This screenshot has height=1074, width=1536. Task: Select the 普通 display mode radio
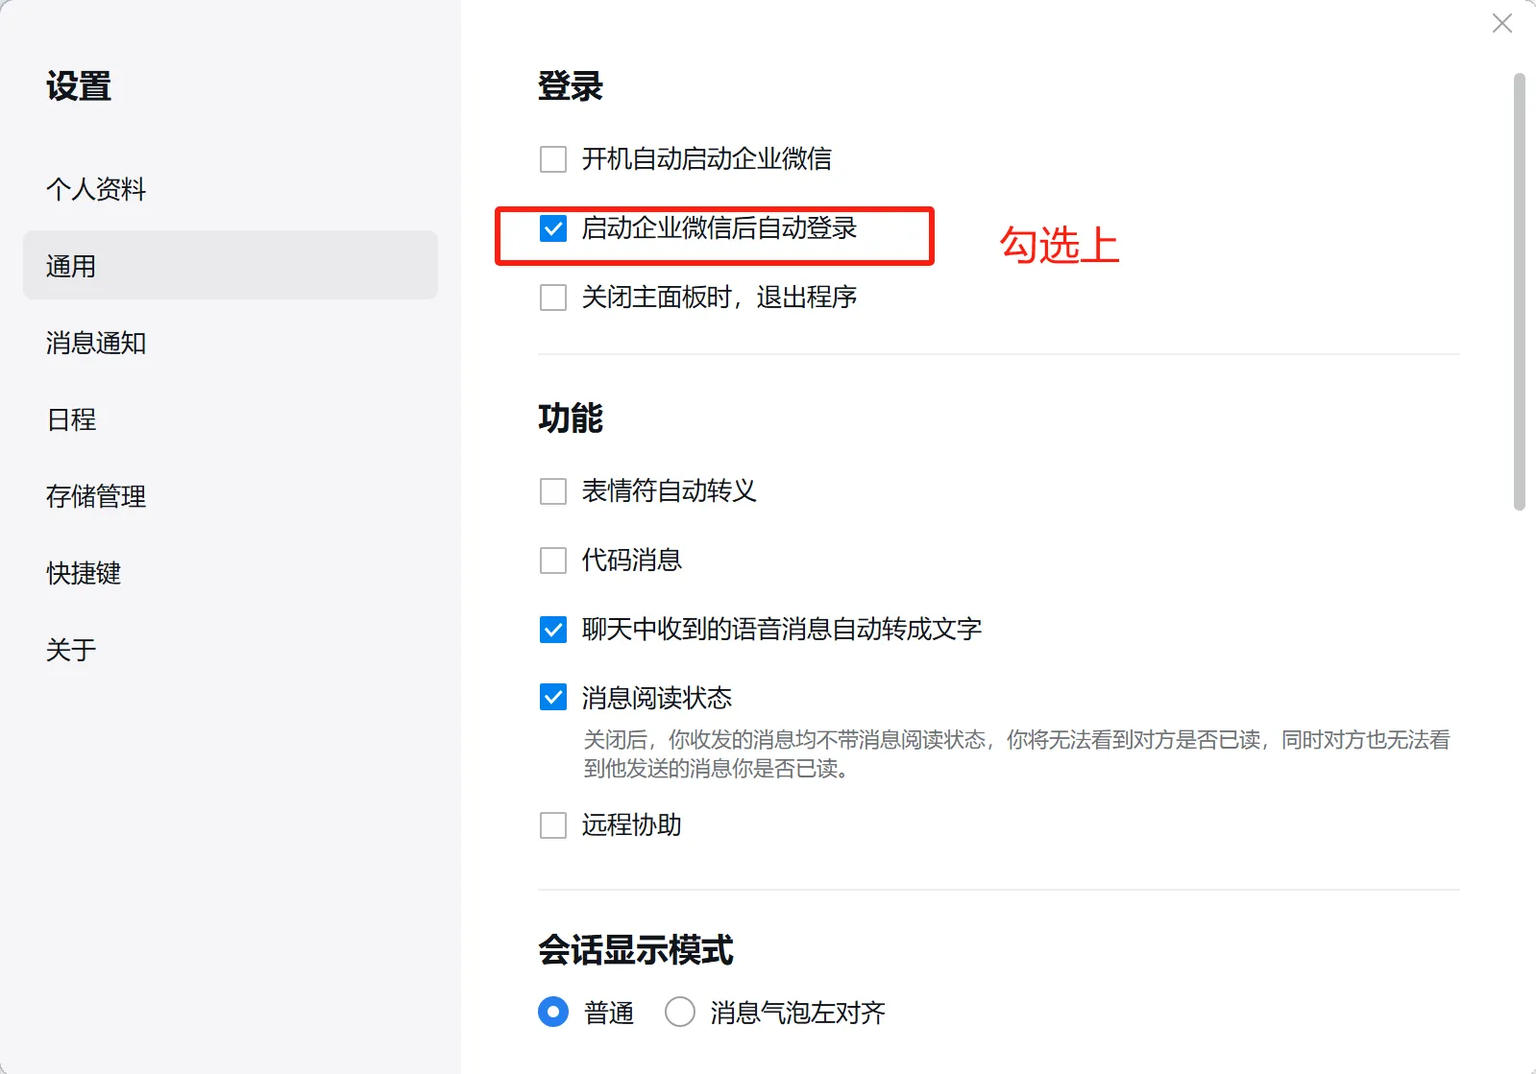coord(553,1012)
